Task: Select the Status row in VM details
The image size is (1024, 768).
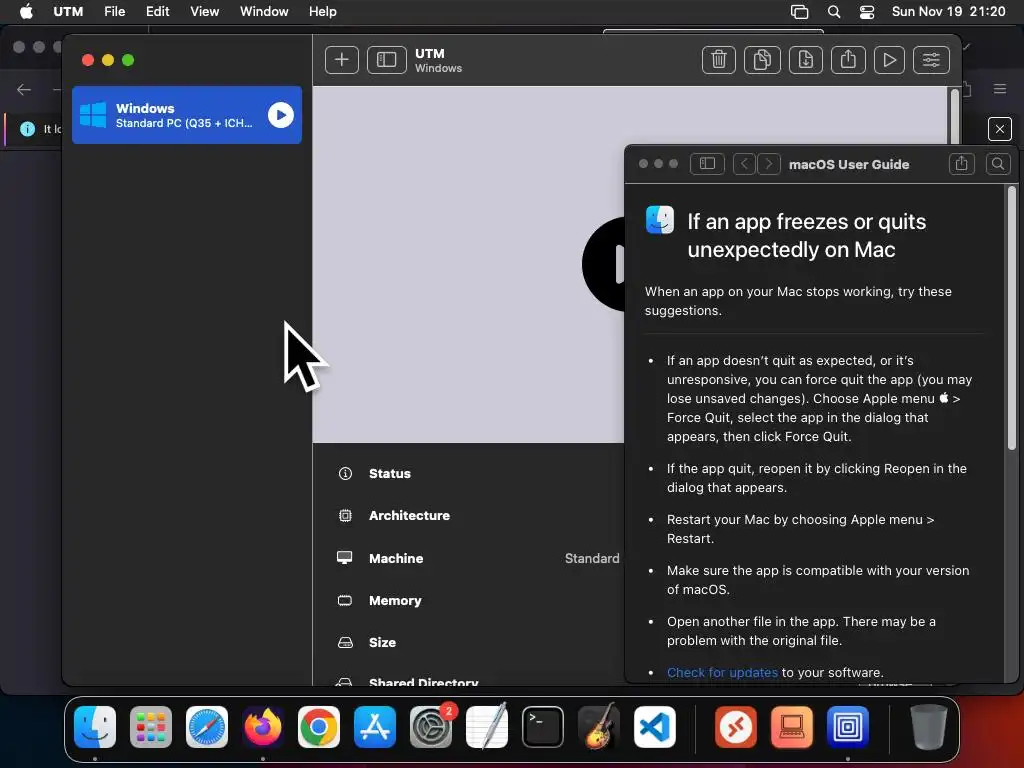Action: [468, 473]
